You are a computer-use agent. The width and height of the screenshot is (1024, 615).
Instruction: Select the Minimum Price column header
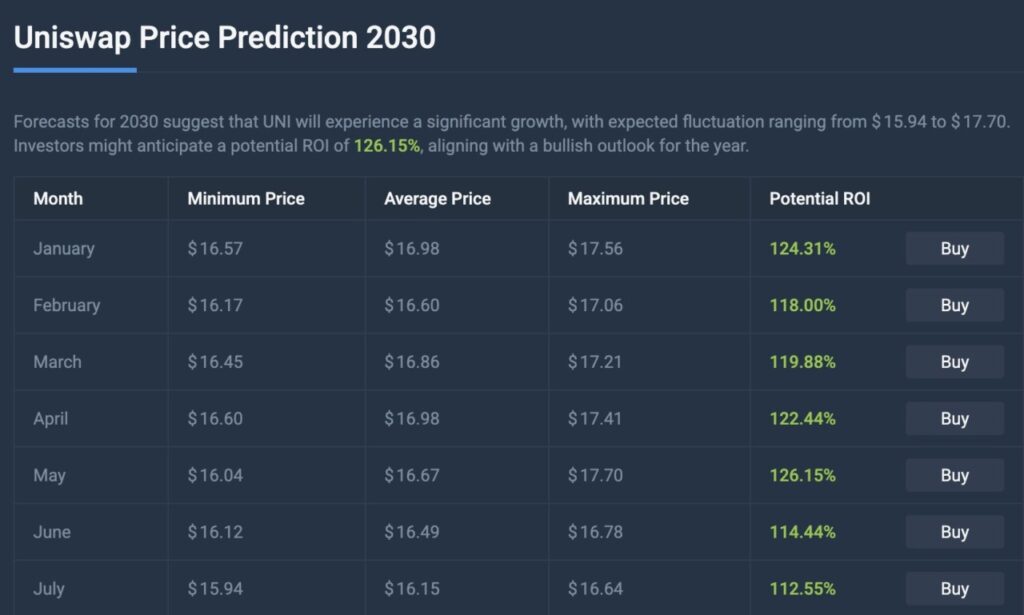pyautogui.click(x=245, y=198)
